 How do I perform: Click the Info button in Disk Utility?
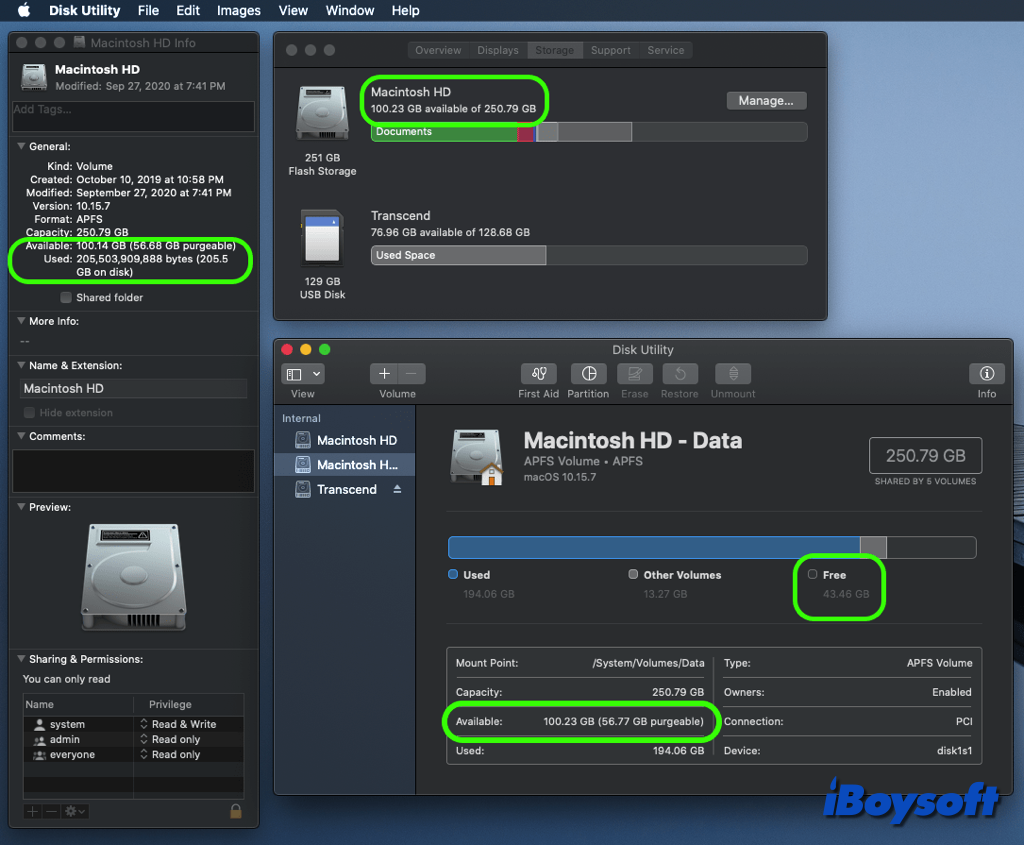pos(986,374)
